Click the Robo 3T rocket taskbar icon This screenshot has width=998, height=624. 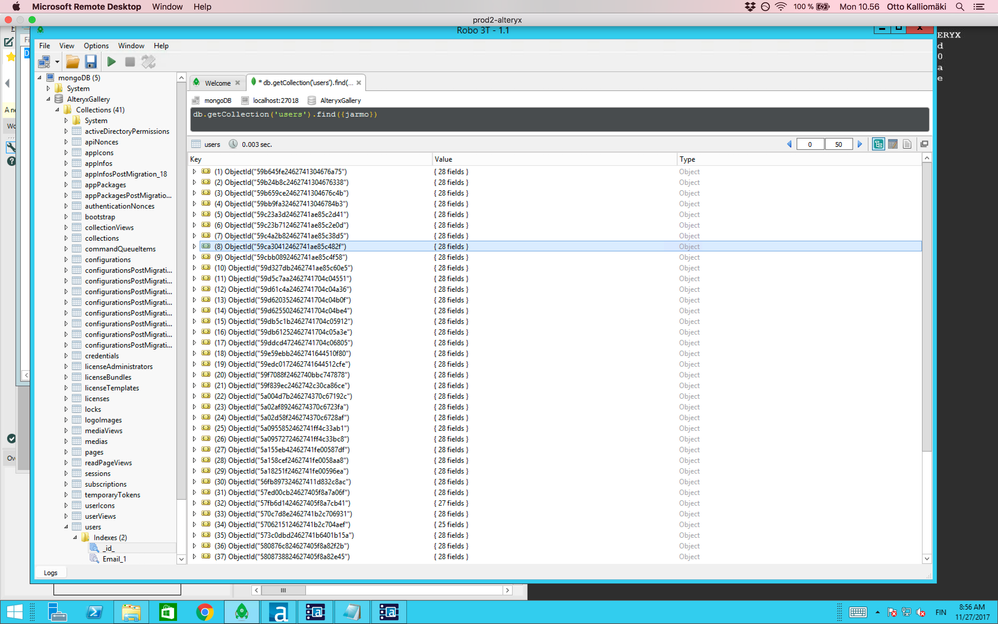(241, 613)
